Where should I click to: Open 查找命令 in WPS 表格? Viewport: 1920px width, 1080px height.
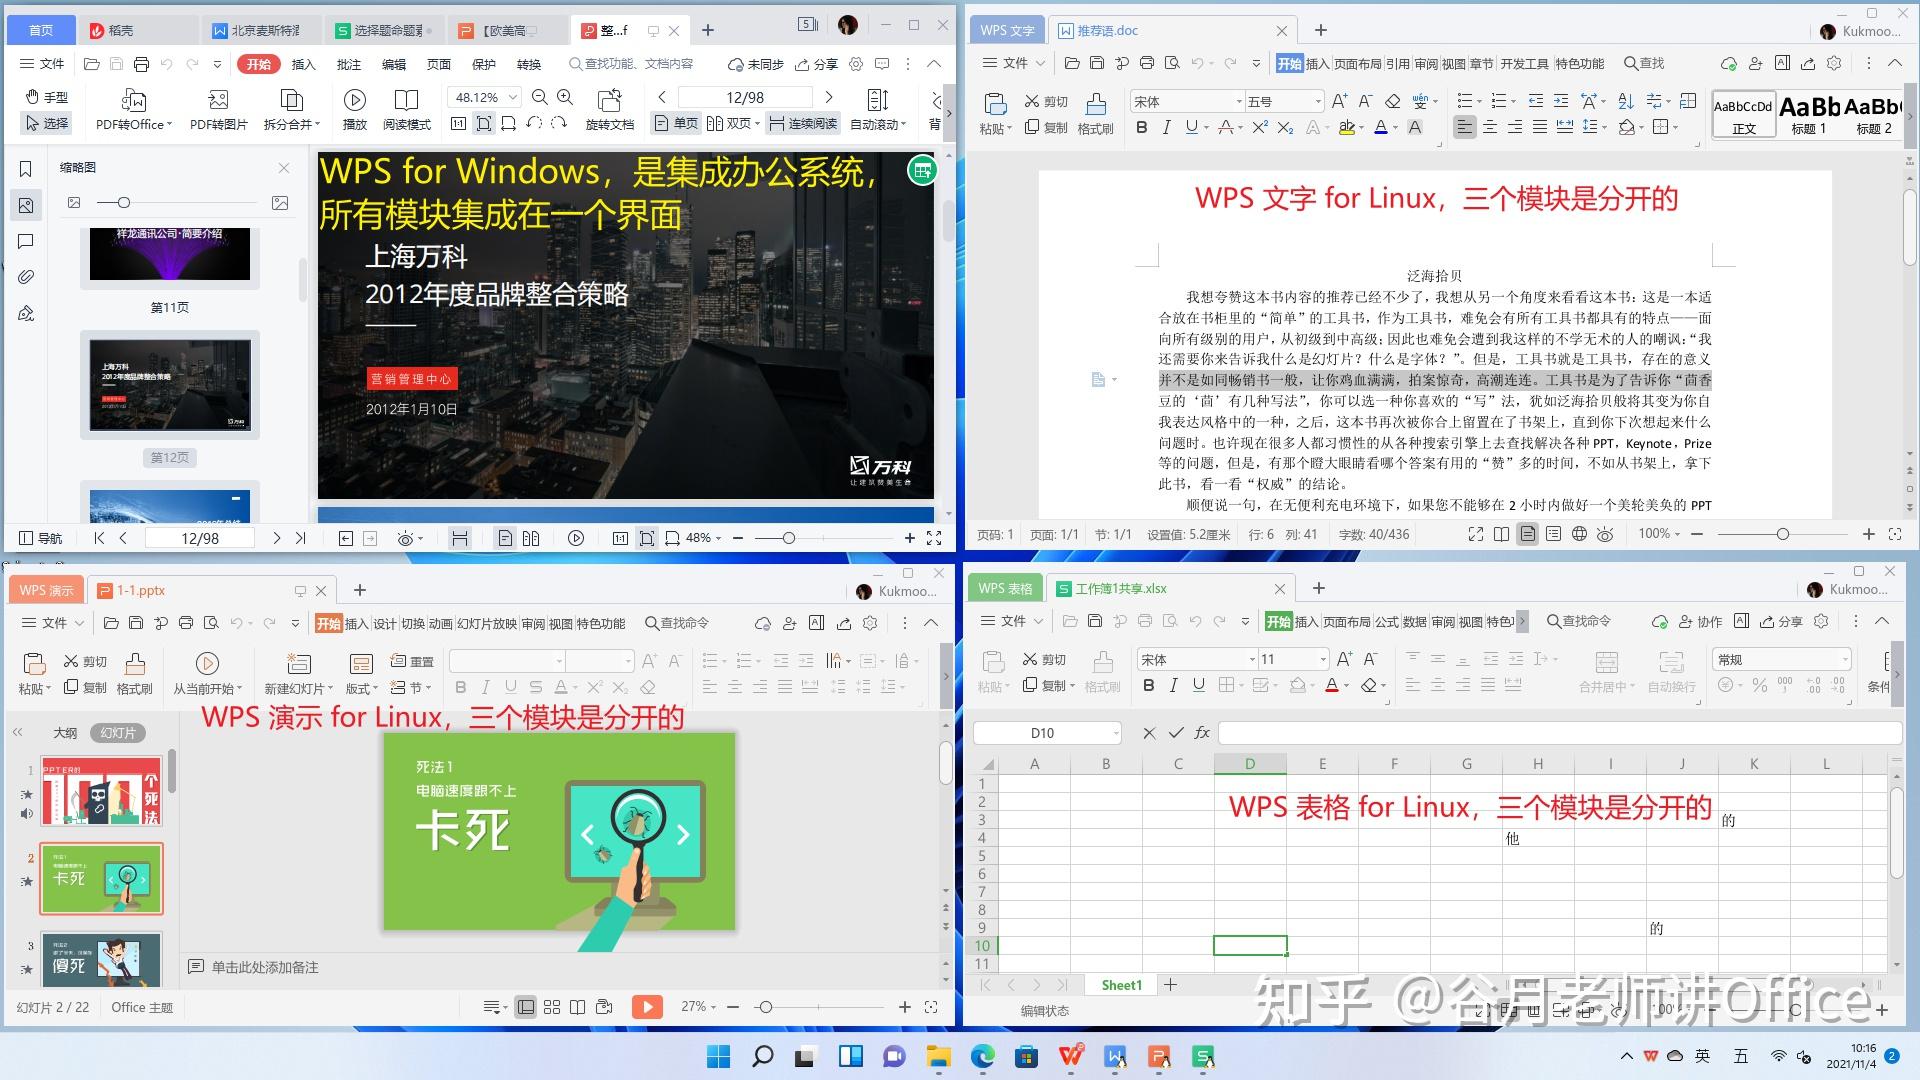pos(1578,621)
